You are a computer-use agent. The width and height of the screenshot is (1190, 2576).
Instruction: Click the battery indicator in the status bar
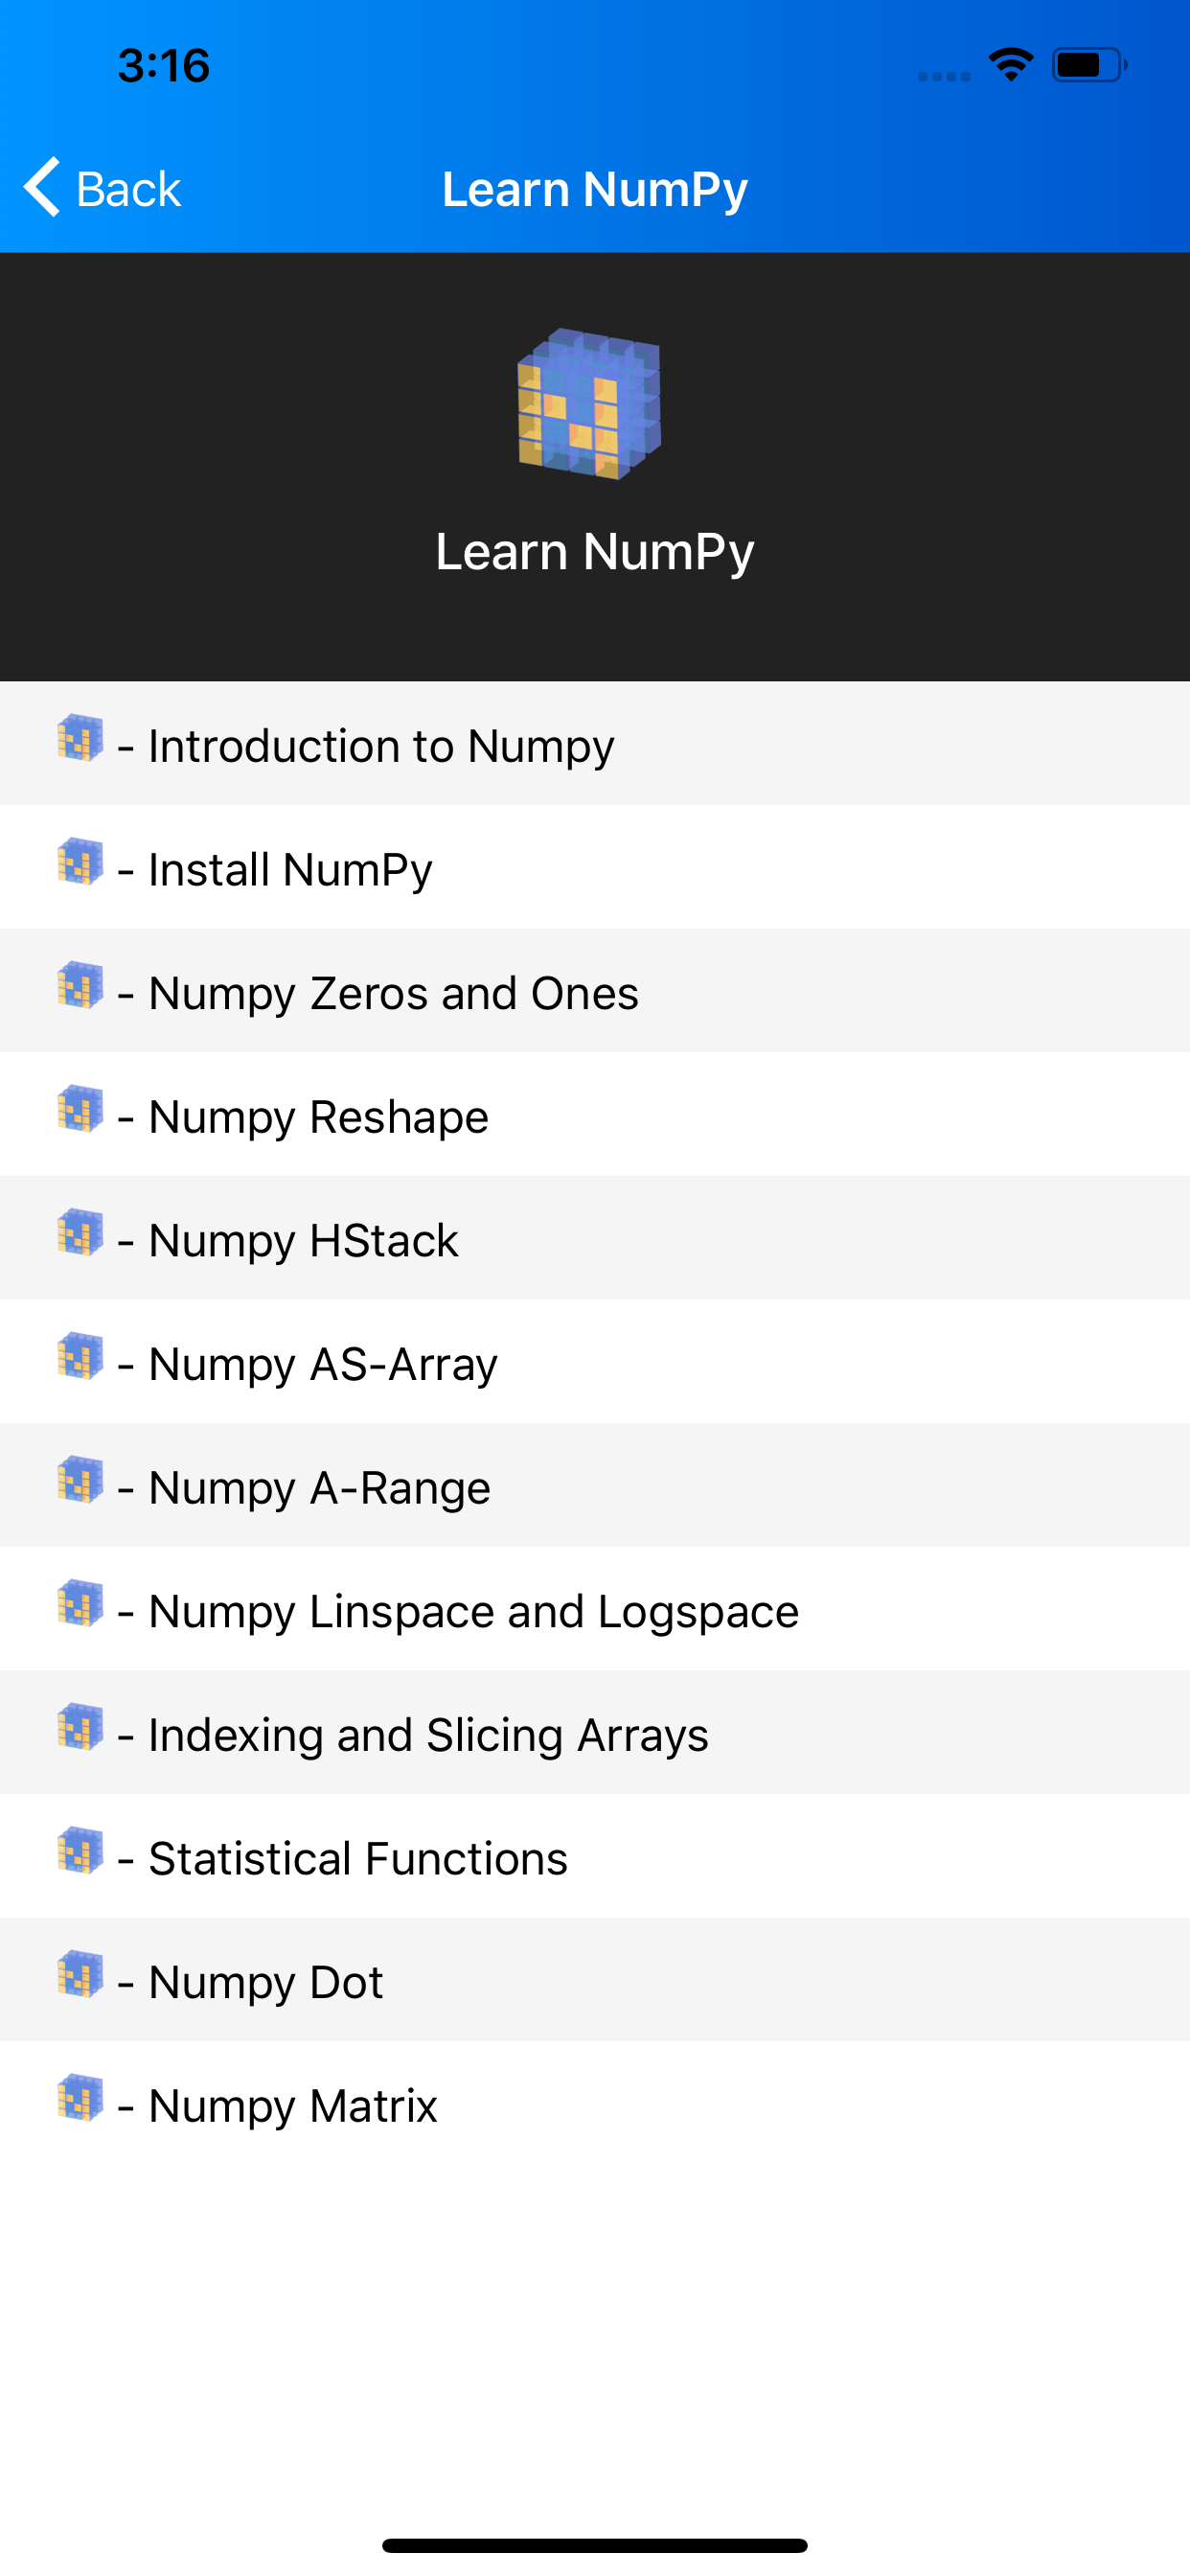pyautogui.click(x=1087, y=64)
